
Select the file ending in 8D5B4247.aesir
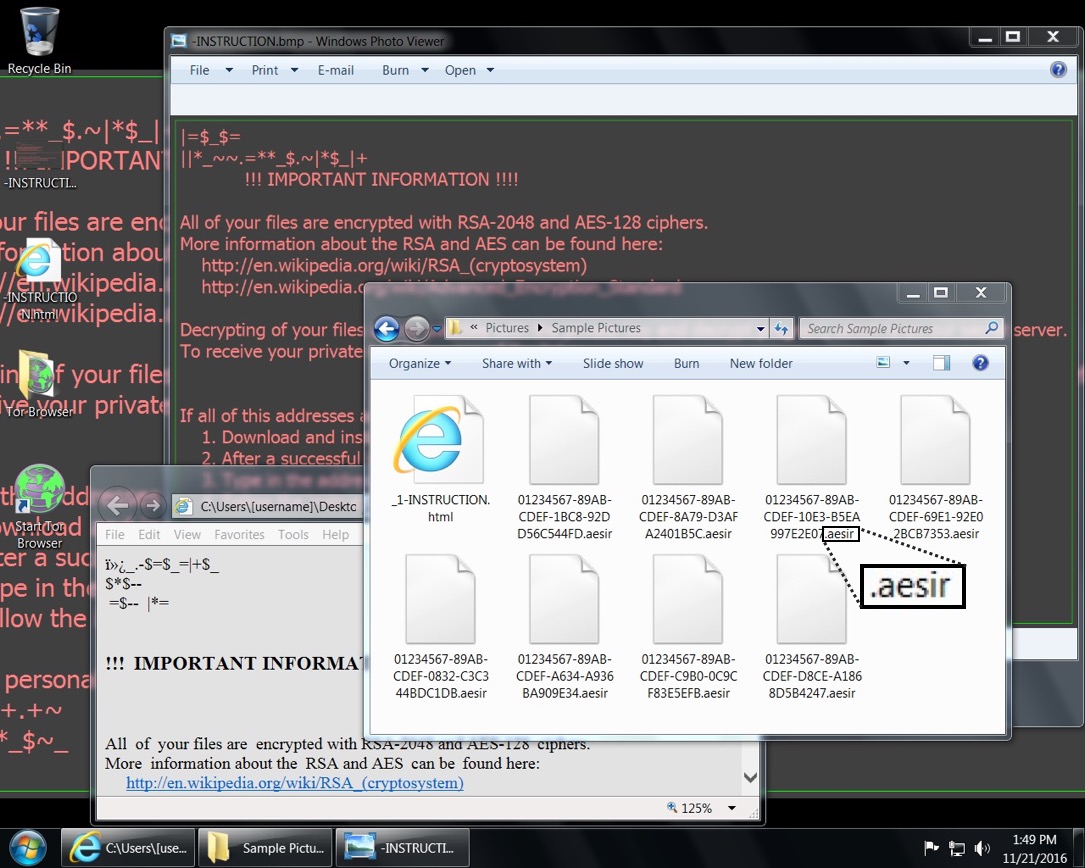tap(812, 626)
